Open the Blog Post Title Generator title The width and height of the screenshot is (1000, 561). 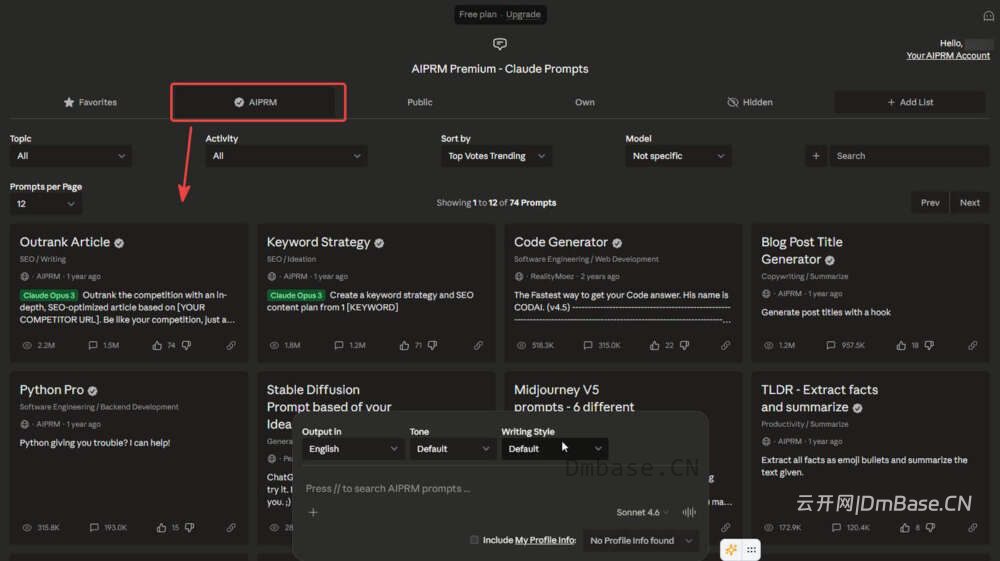[x=802, y=251]
